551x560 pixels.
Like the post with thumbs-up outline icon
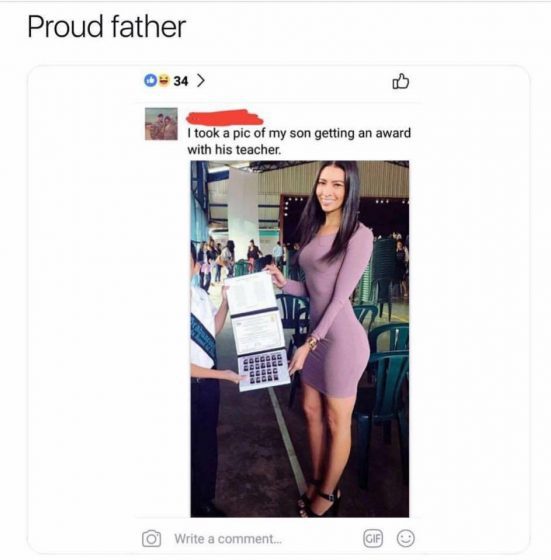(400, 81)
